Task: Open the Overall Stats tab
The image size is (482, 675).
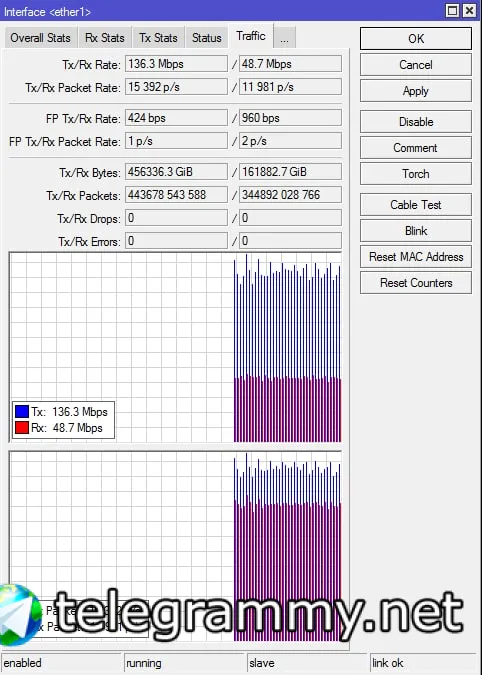Action: pos(40,38)
